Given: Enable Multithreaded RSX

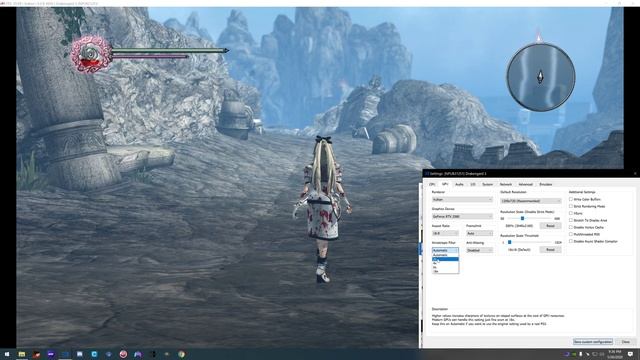Looking at the screenshot, I should click(x=571, y=234).
